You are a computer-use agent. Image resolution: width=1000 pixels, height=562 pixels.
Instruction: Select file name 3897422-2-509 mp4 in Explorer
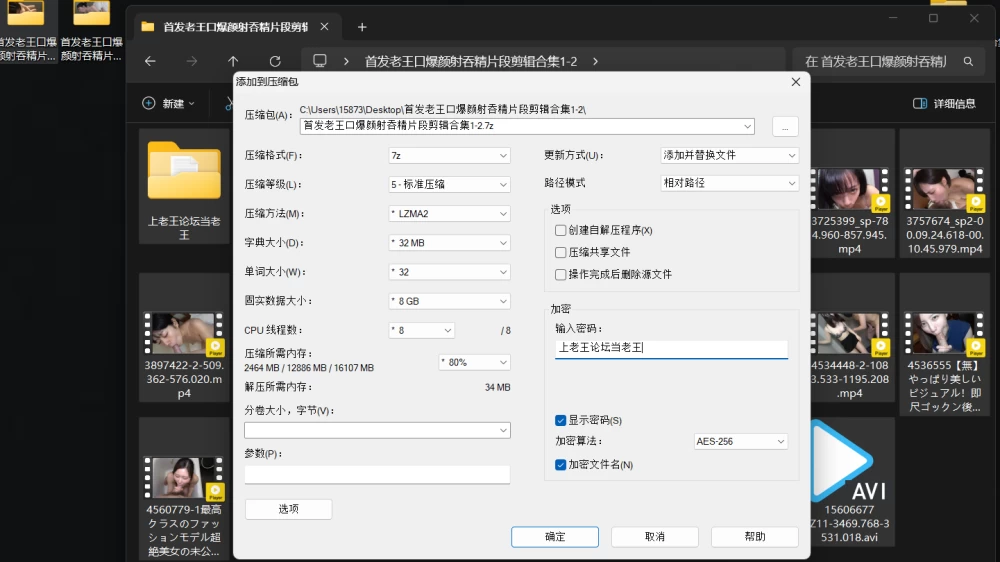184,380
